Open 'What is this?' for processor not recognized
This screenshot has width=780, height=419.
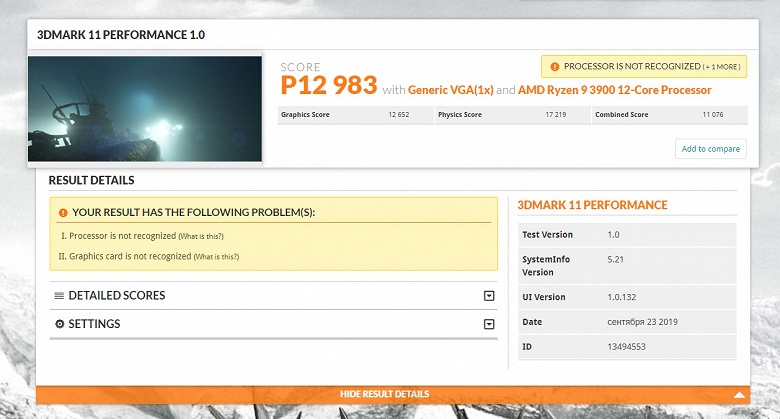click(201, 236)
